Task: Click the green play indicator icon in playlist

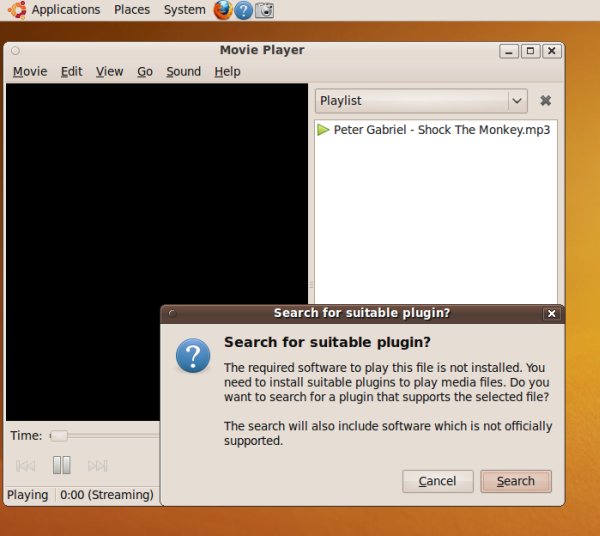Action: click(323, 130)
